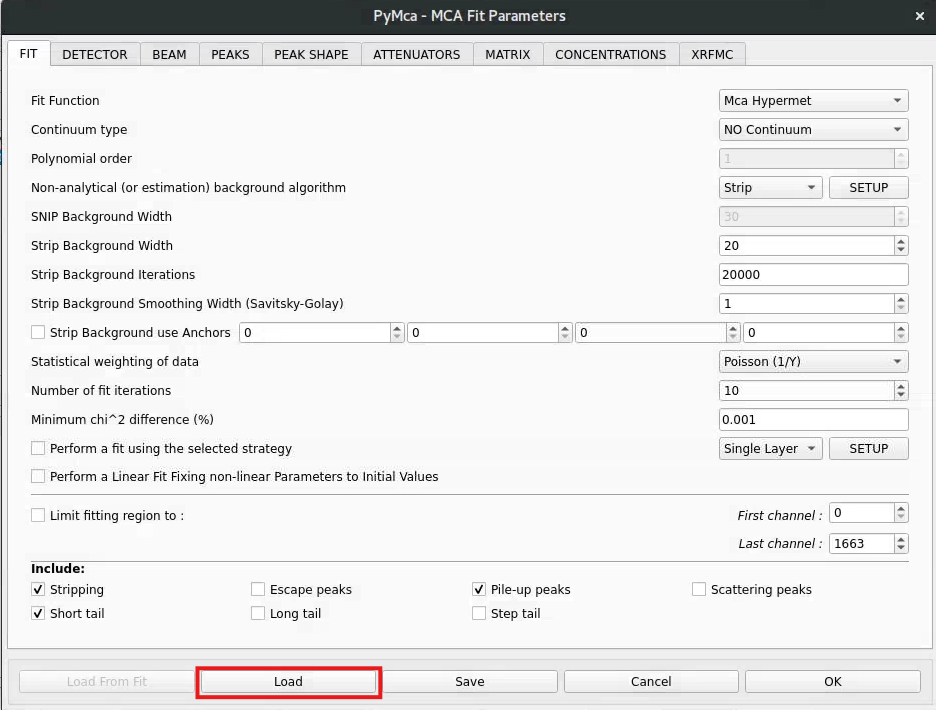Click the First channel field
Screen dimensions: 936x710
pyautogui.click(x=862, y=513)
